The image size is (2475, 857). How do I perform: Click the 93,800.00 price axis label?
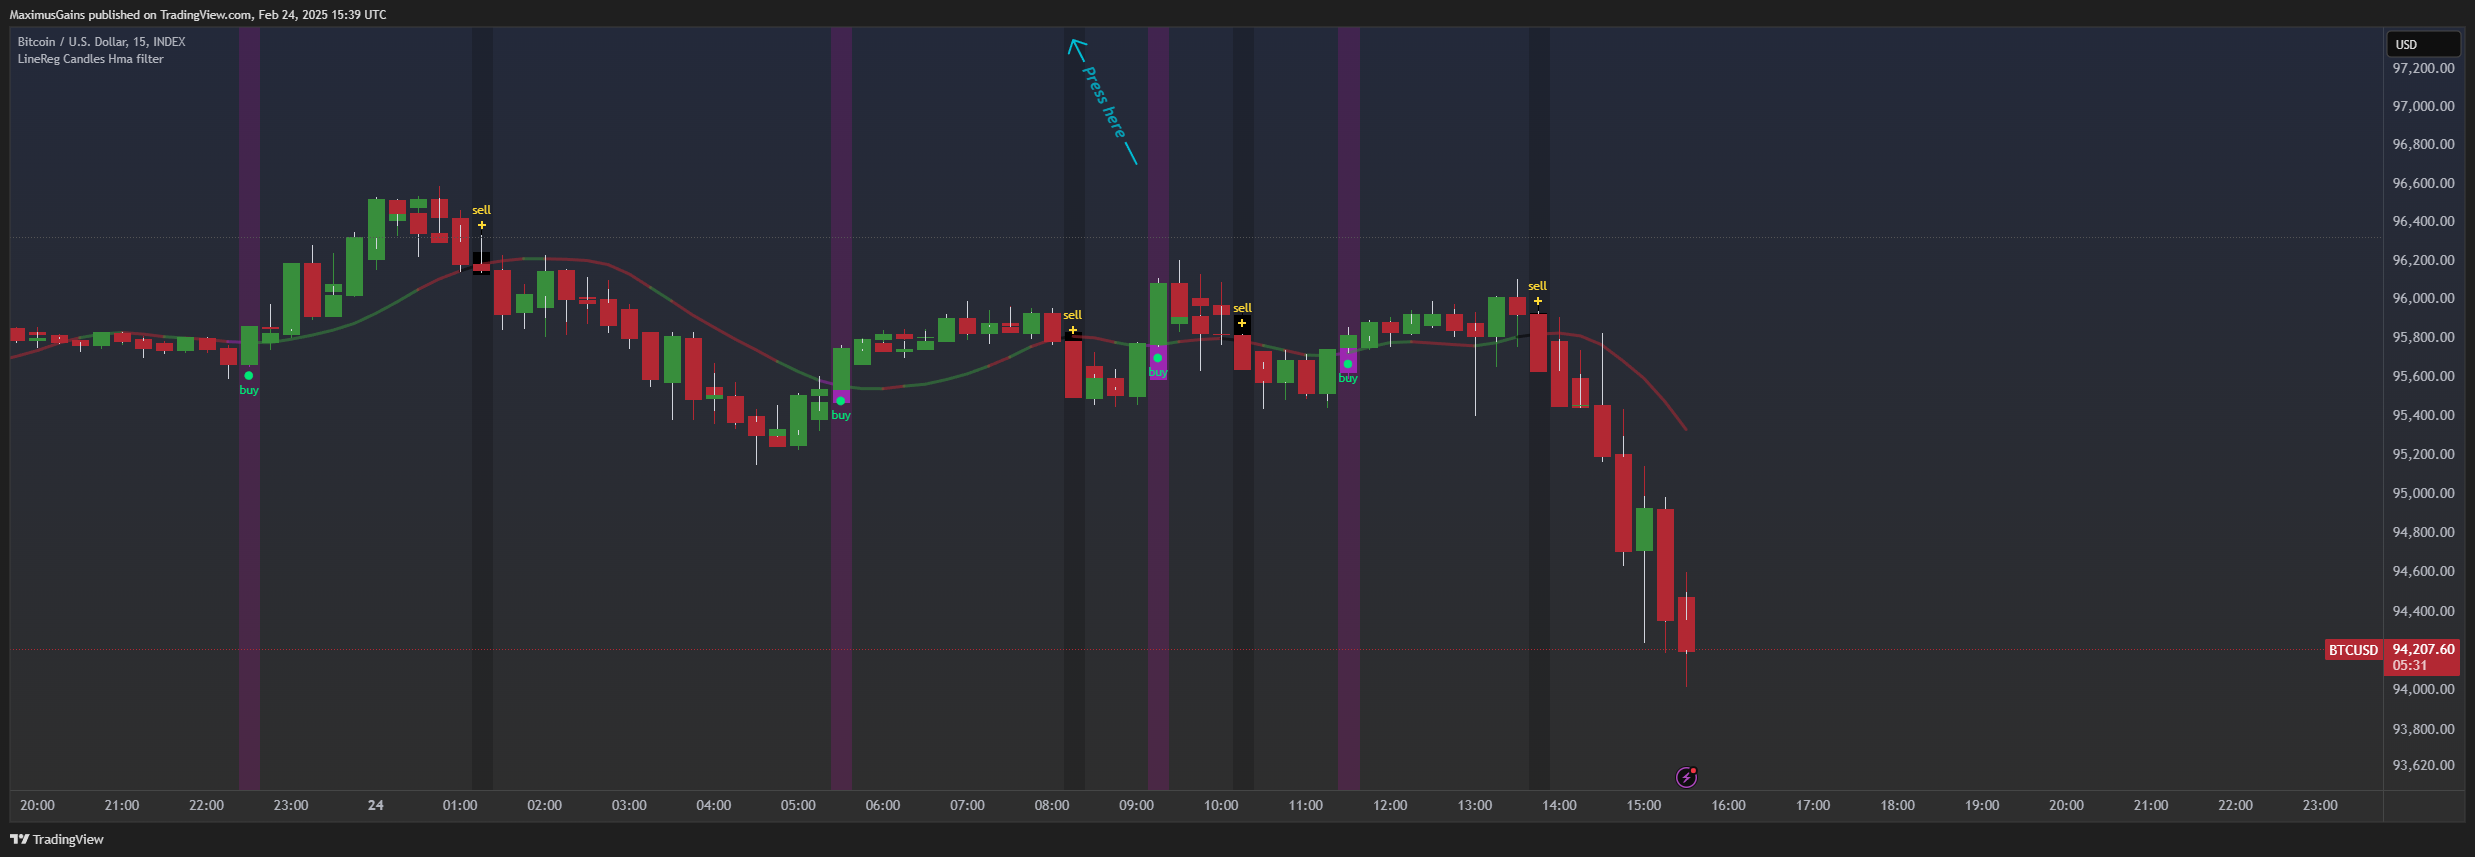coord(2423,729)
